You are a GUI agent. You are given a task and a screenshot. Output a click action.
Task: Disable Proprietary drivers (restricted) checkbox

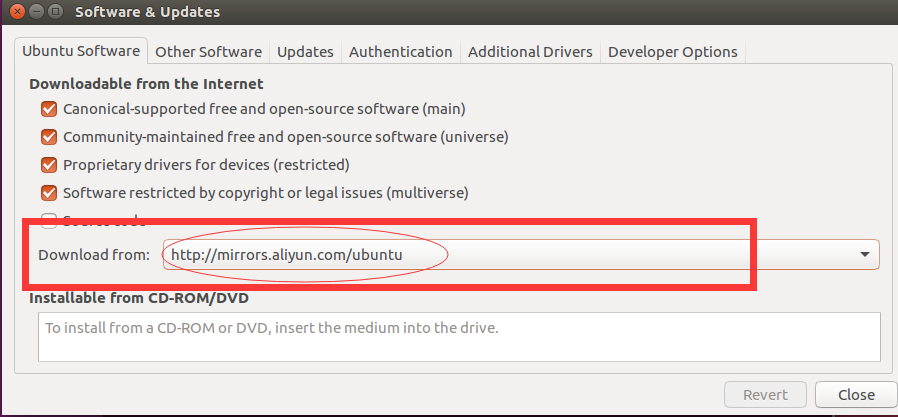pos(48,164)
